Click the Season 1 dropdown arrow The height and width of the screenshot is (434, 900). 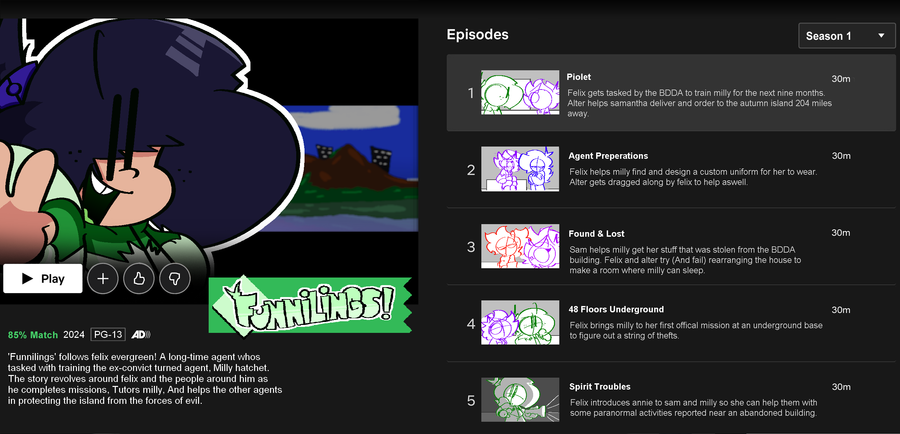881,36
